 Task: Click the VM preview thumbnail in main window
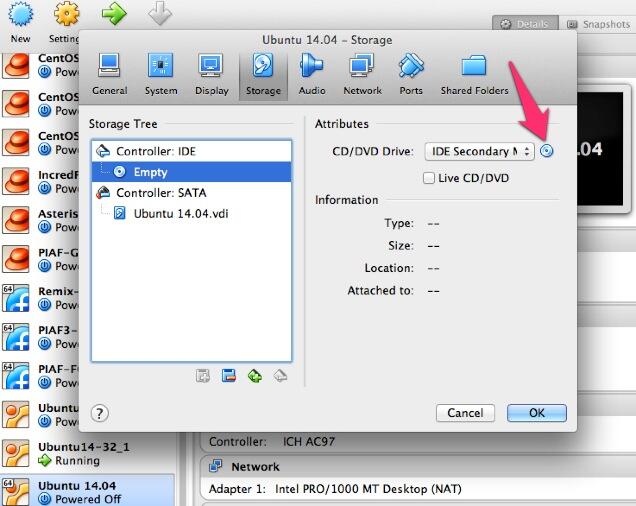click(x=600, y=149)
